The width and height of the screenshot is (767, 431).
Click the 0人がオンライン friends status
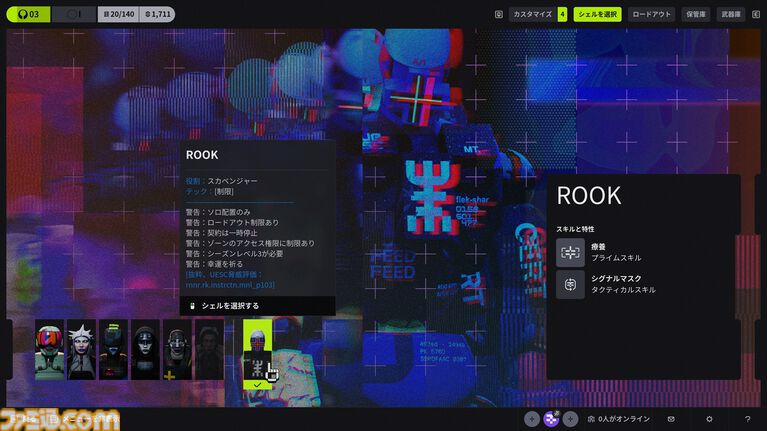pos(620,419)
